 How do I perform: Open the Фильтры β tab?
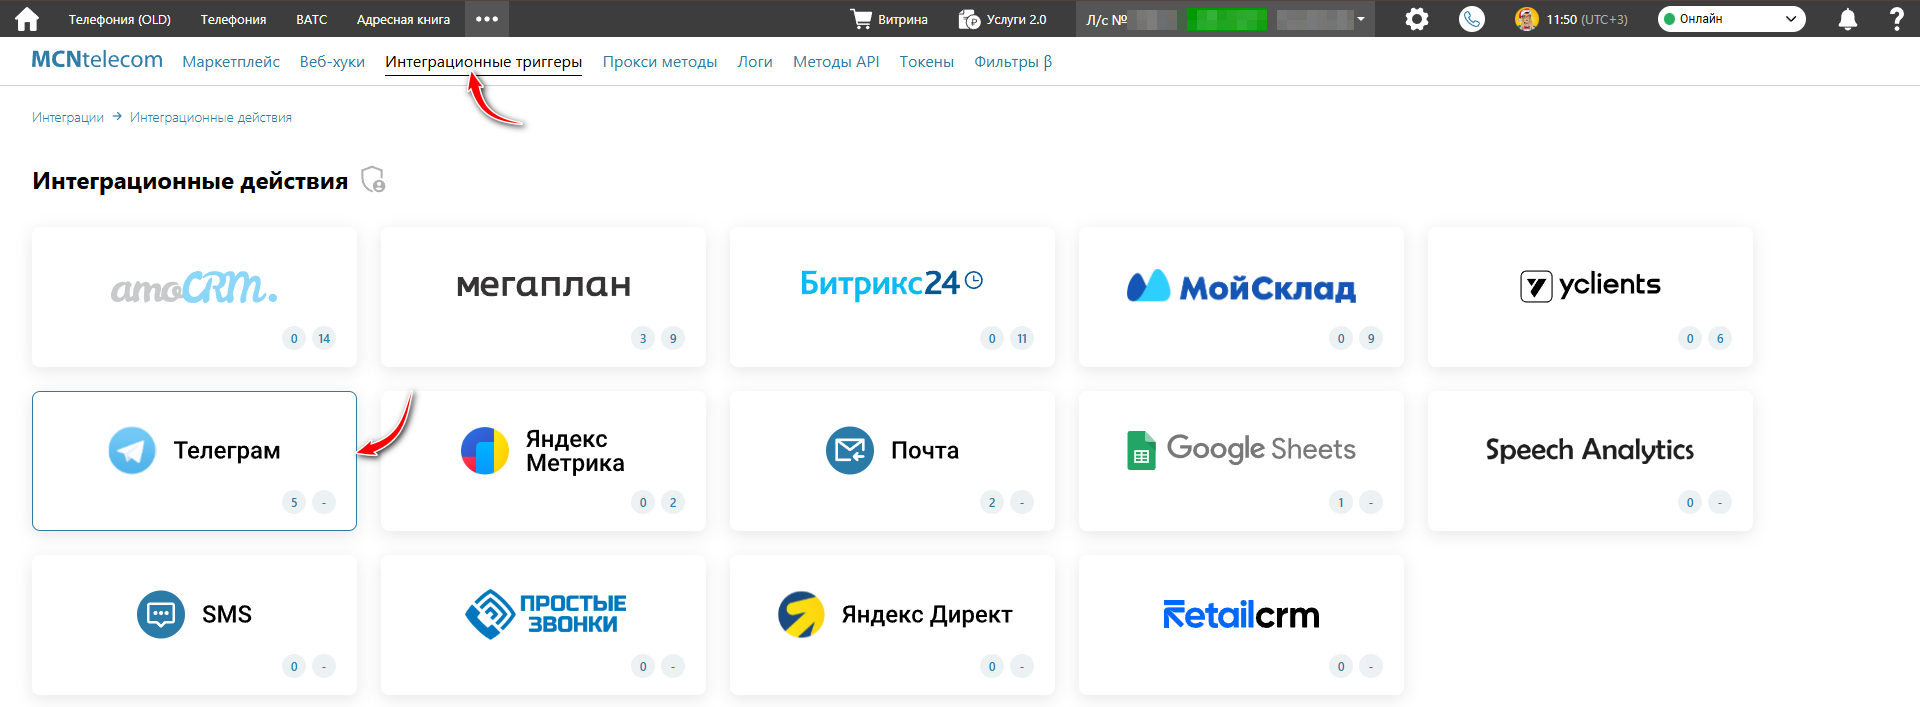point(1013,62)
